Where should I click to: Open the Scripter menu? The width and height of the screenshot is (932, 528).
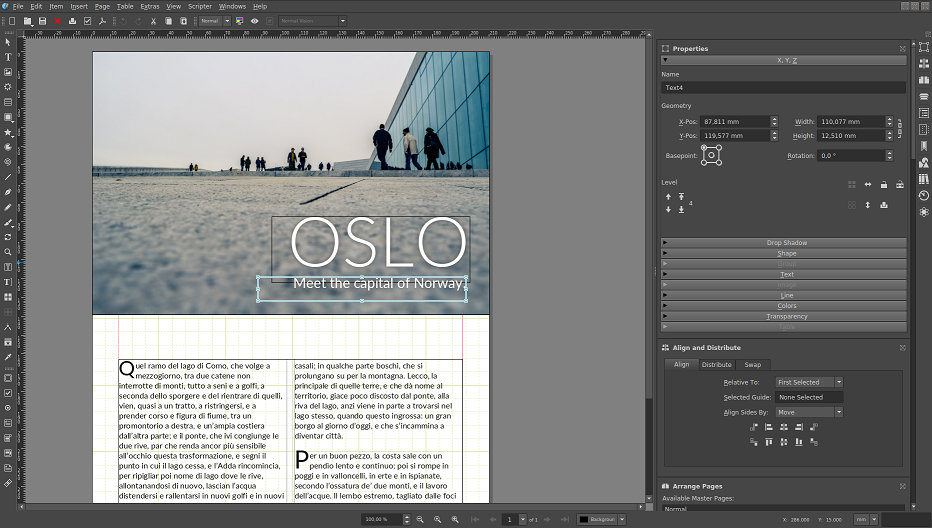coord(200,6)
